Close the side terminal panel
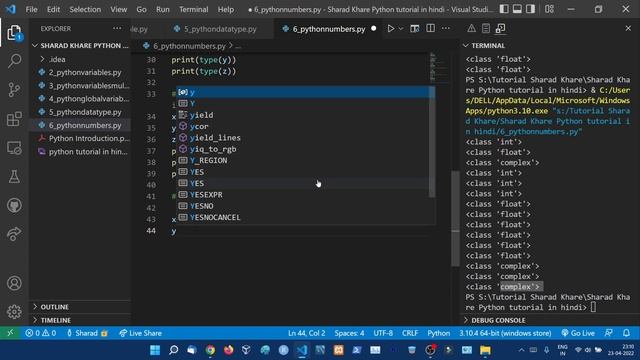Viewport: 640px width, 360px height. (x=628, y=29)
